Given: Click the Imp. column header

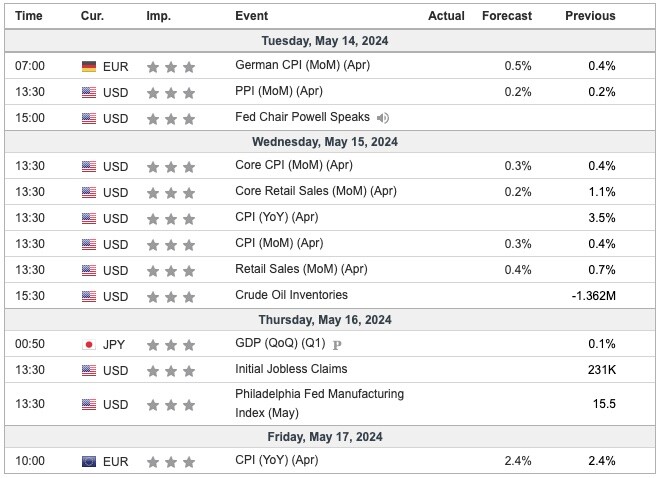Looking at the screenshot, I should [x=159, y=16].
